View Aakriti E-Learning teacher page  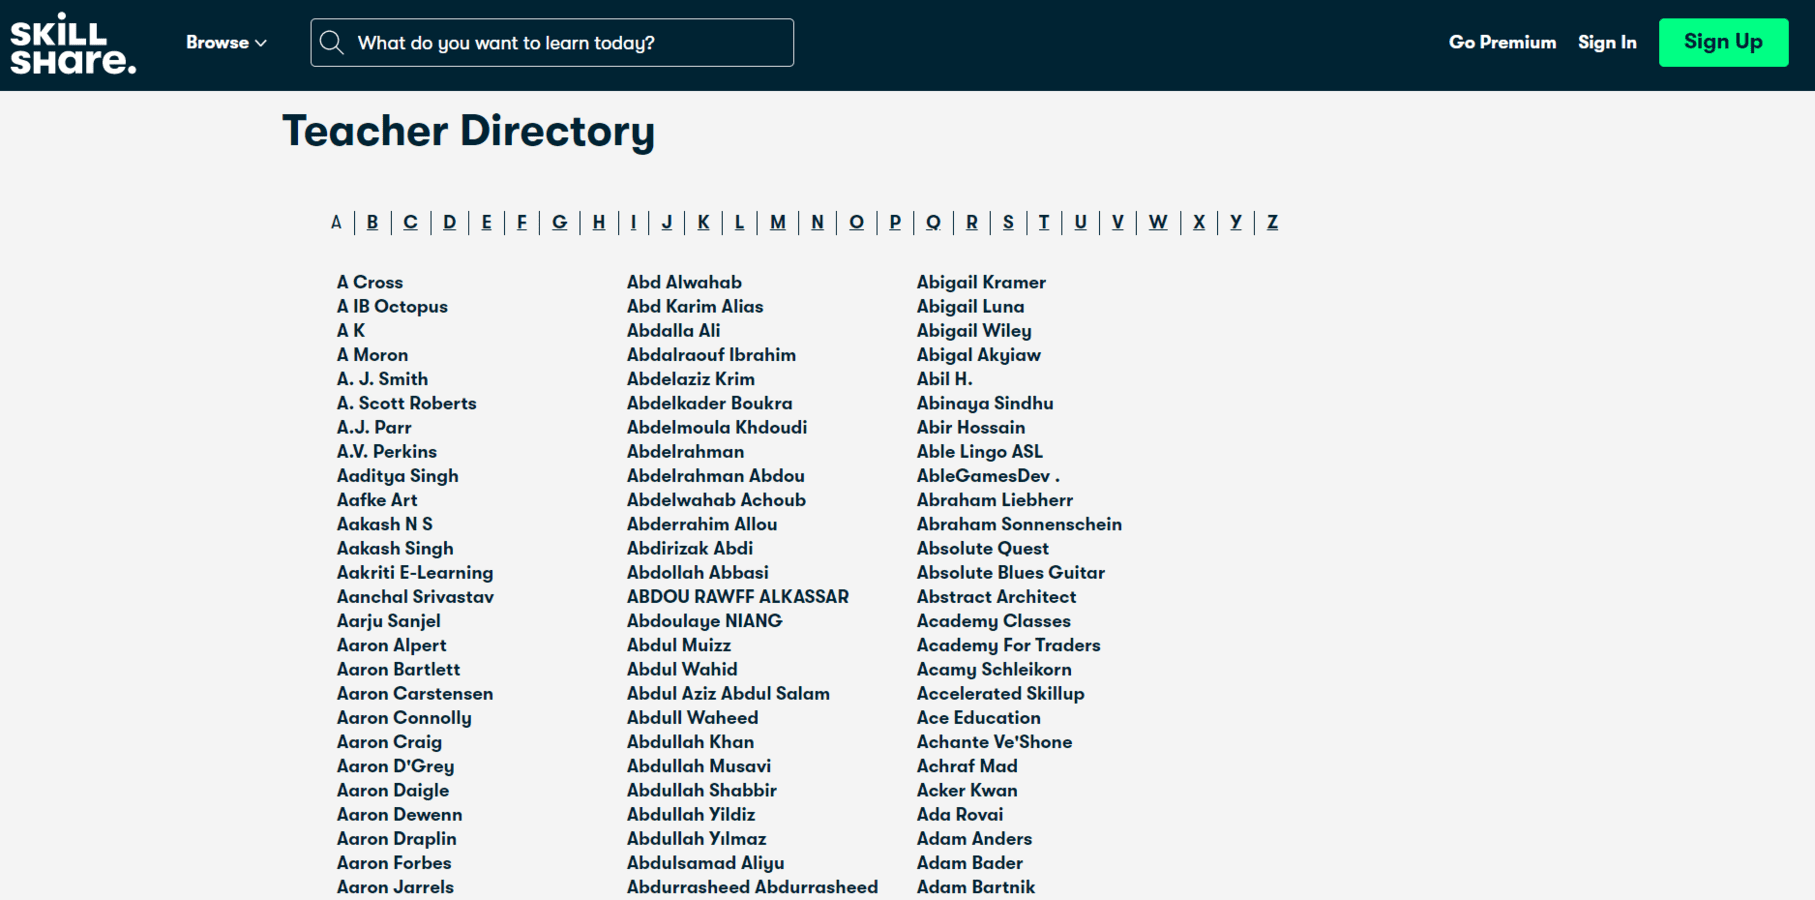[x=414, y=572]
